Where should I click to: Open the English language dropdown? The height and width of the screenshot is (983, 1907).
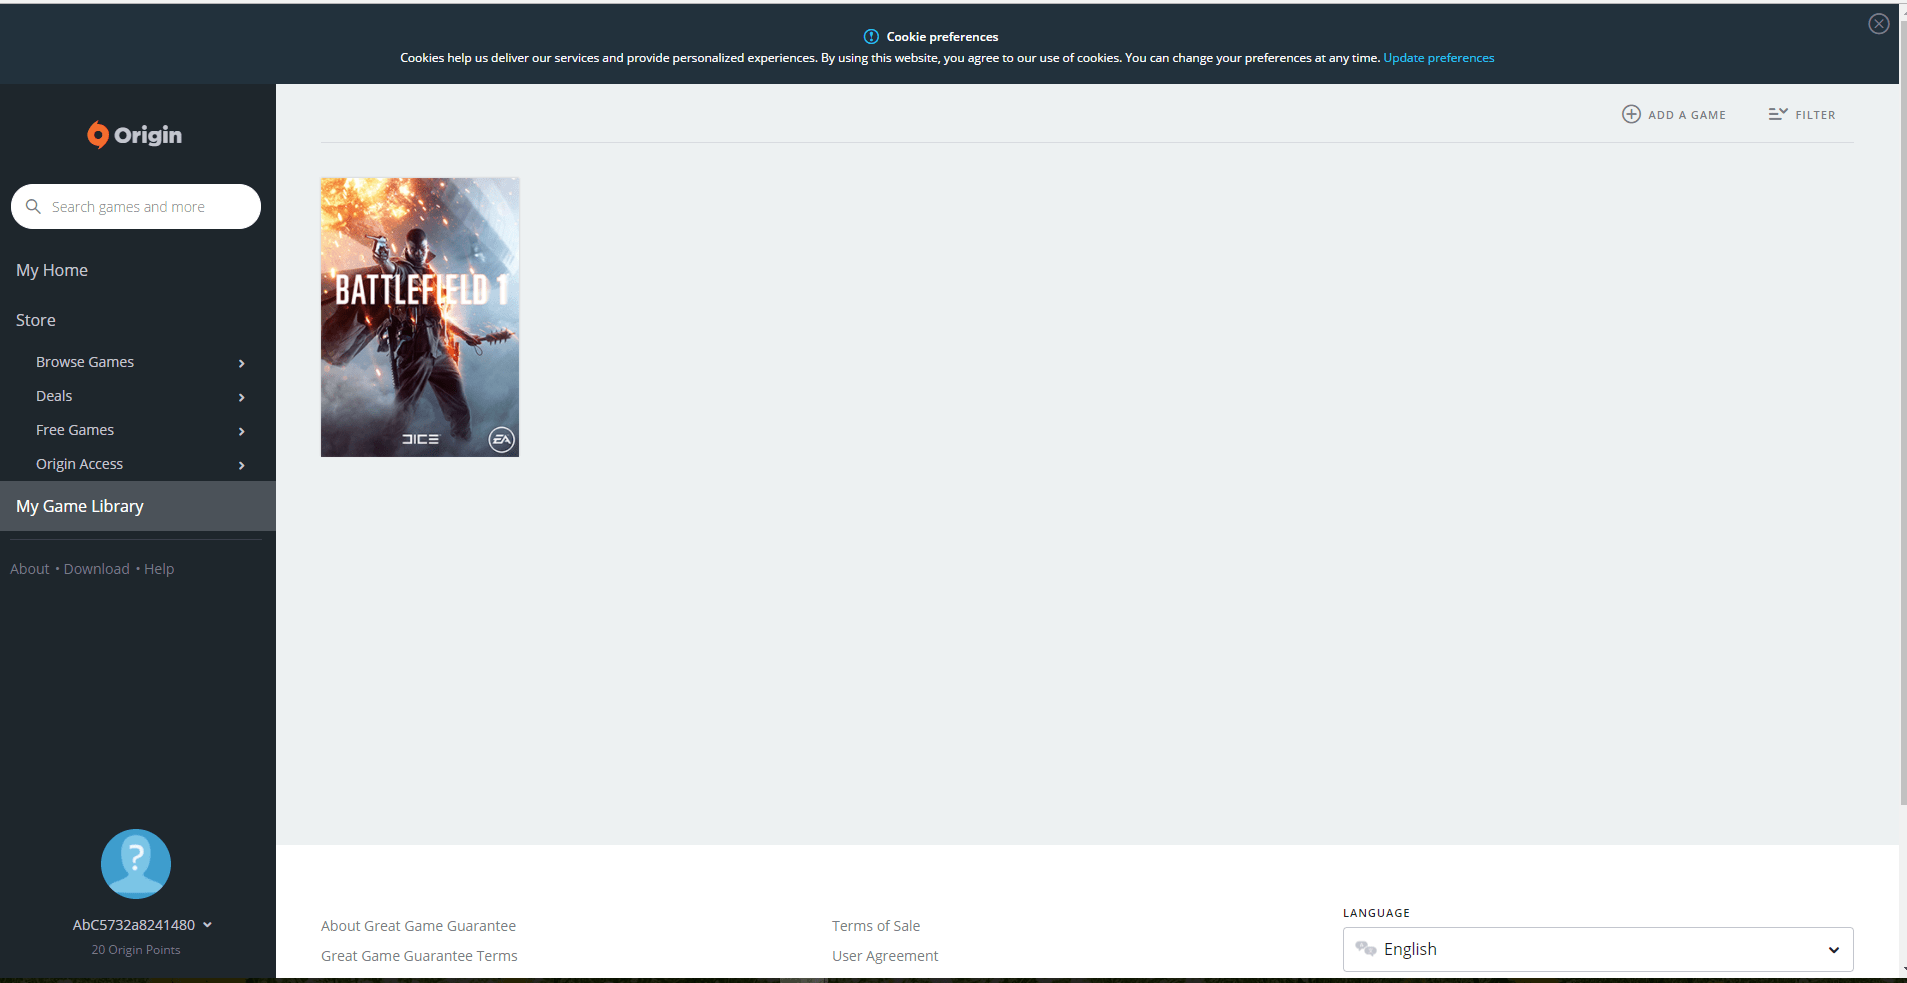pos(1598,949)
